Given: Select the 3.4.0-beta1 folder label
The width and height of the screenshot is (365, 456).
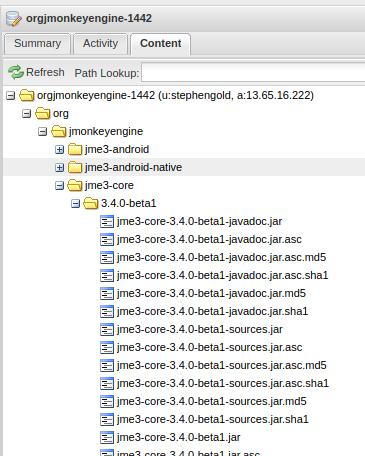Looking at the screenshot, I should (129, 203).
